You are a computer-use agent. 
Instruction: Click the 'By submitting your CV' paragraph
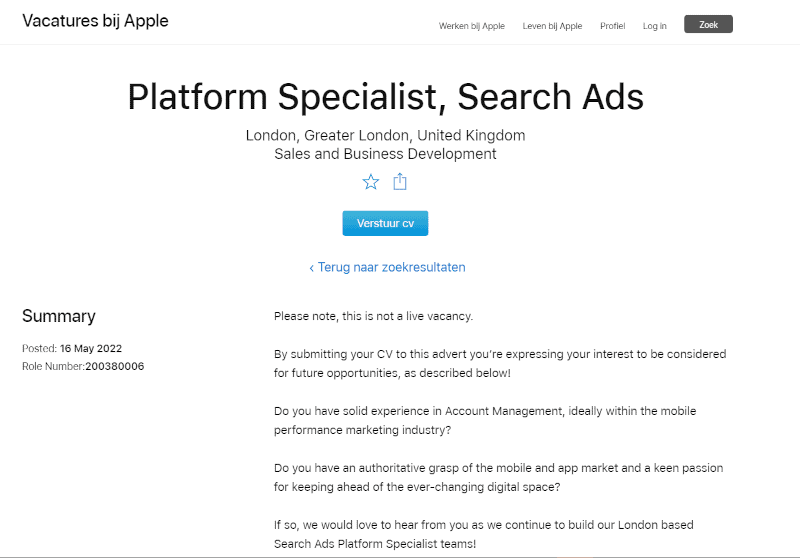click(x=499, y=363)
